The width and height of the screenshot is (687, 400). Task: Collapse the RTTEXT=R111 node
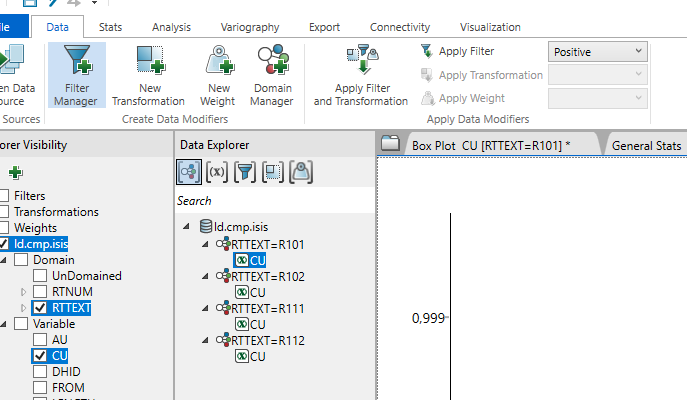pyautogui.click(x=205, y=308)
